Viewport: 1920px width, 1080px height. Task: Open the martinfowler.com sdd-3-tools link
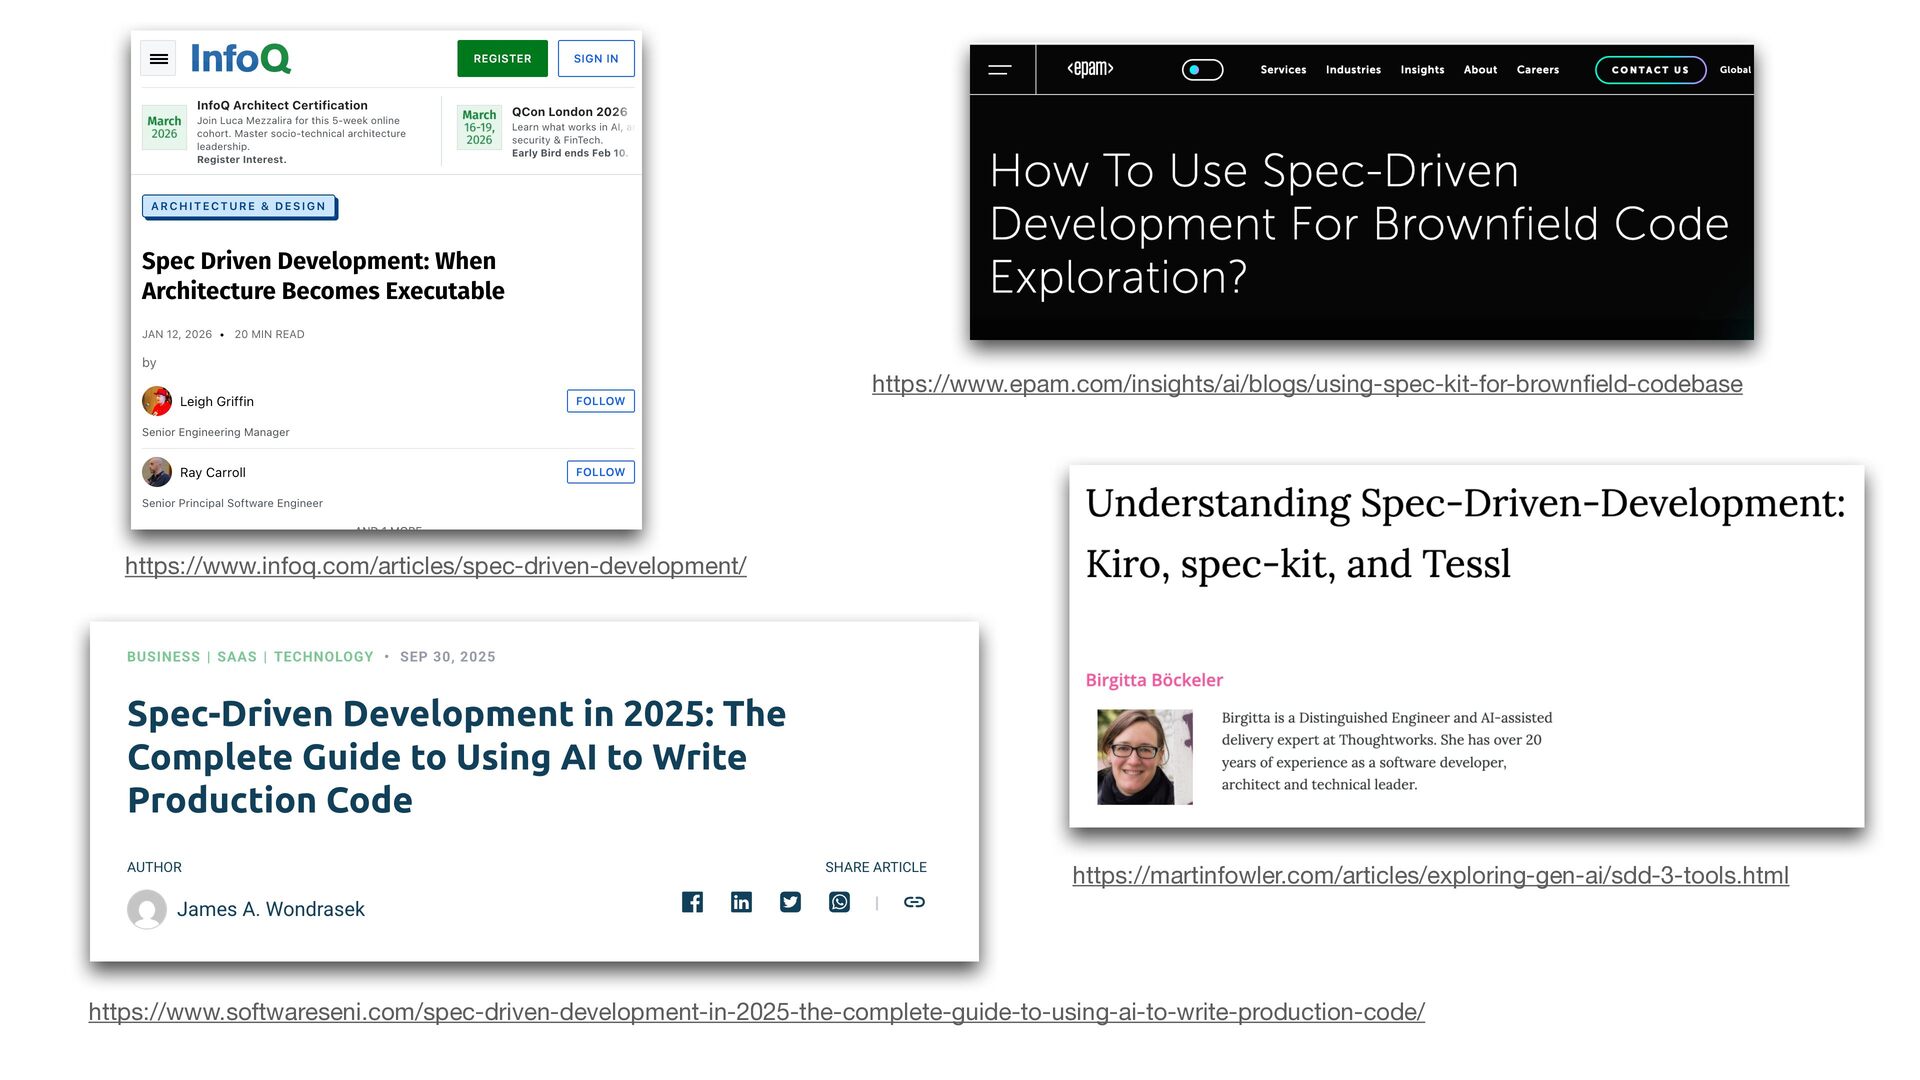[1430, 876]
